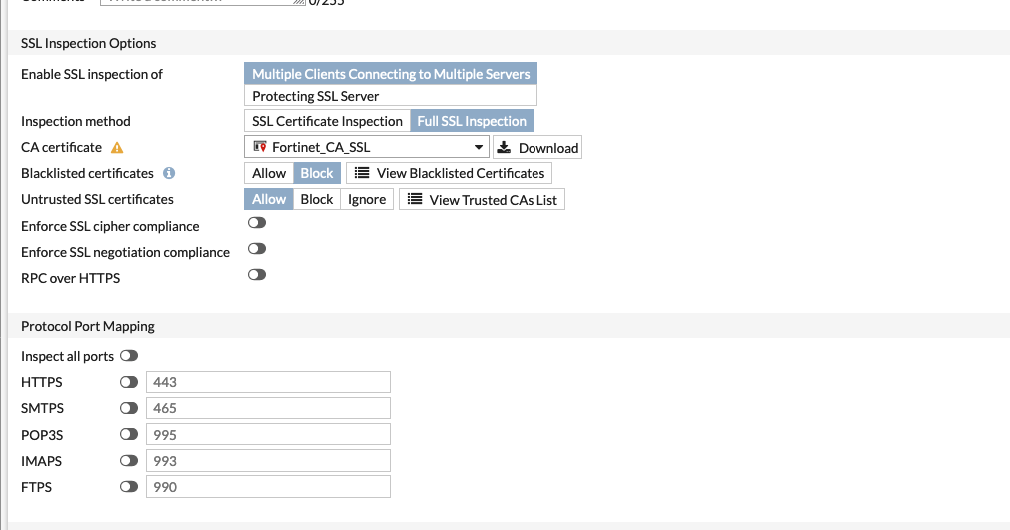This screenshot has width=1010, height=530.
Task: Choose Full SSL Inspection method
Action: (x=472, y=121)
